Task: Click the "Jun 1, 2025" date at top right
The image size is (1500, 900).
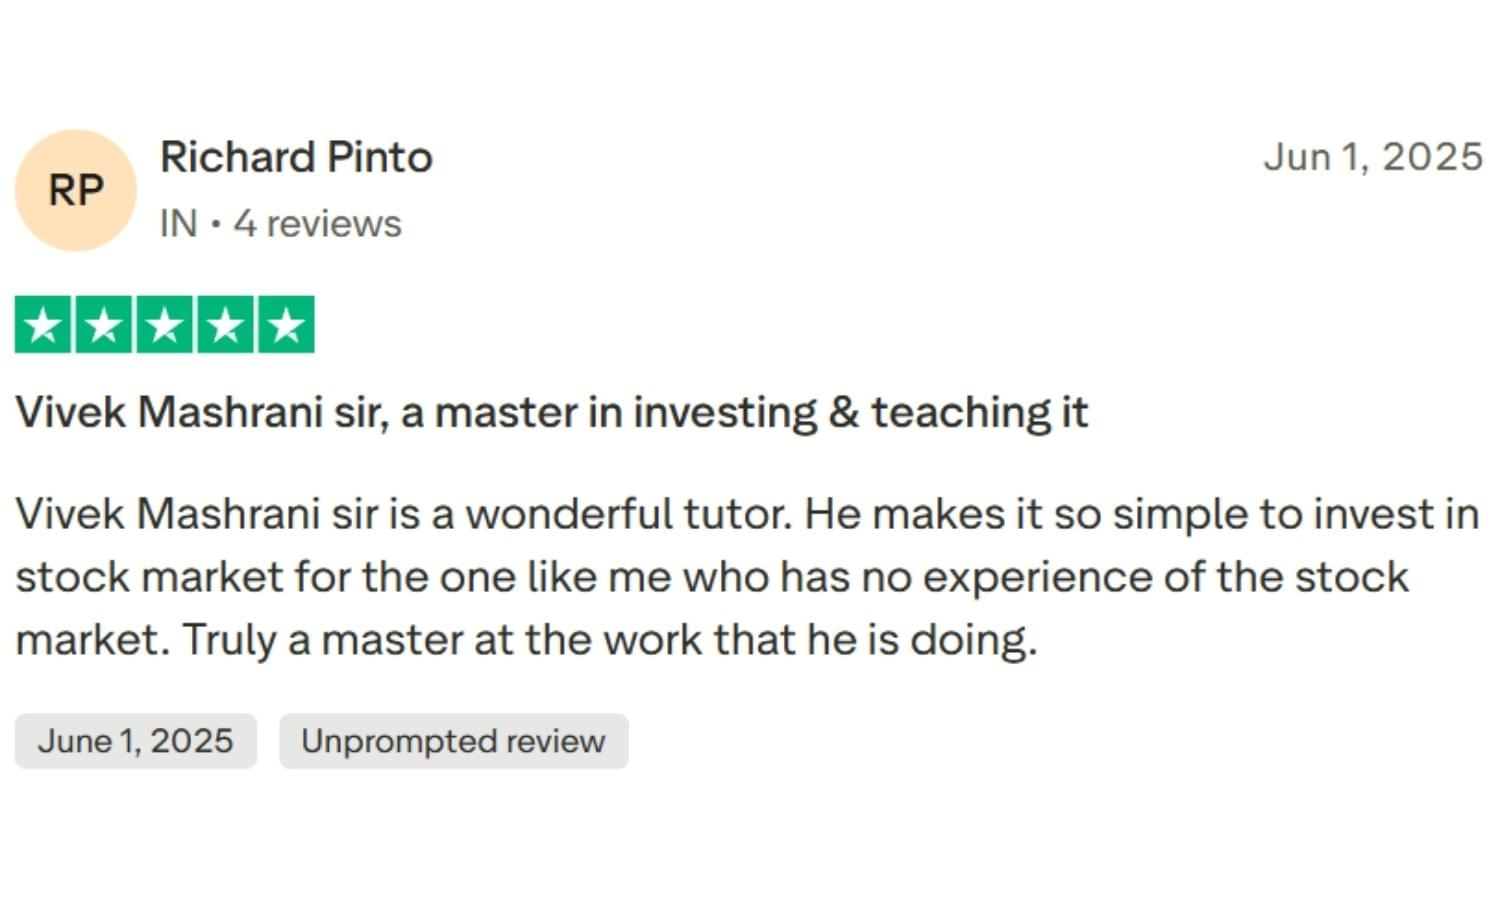Action: pos(1372,158)
